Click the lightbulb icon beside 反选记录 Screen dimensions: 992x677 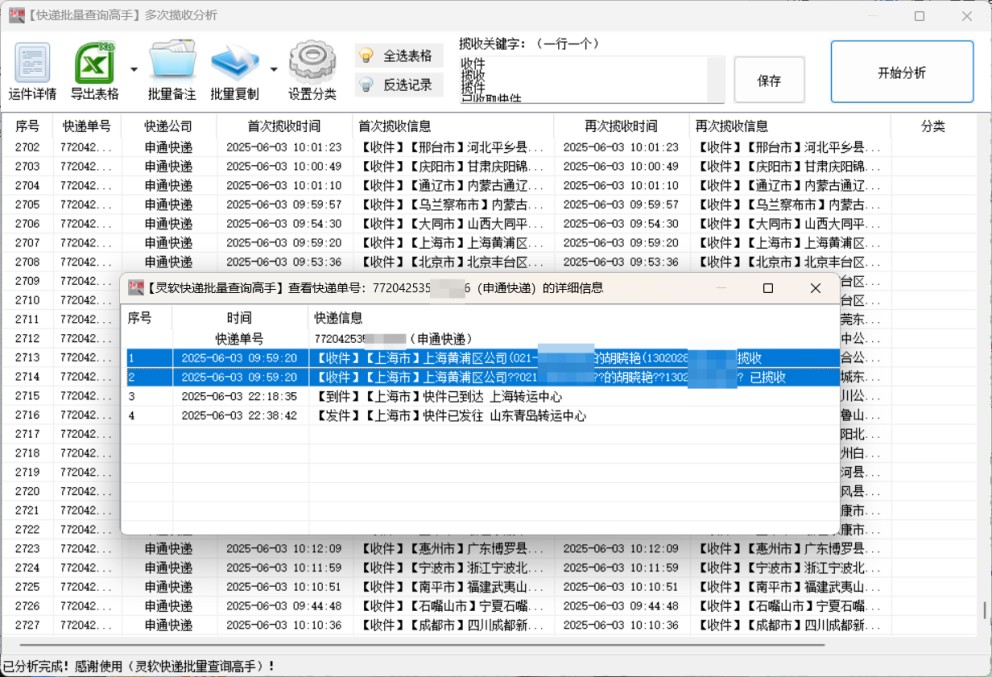coord(366,85)
